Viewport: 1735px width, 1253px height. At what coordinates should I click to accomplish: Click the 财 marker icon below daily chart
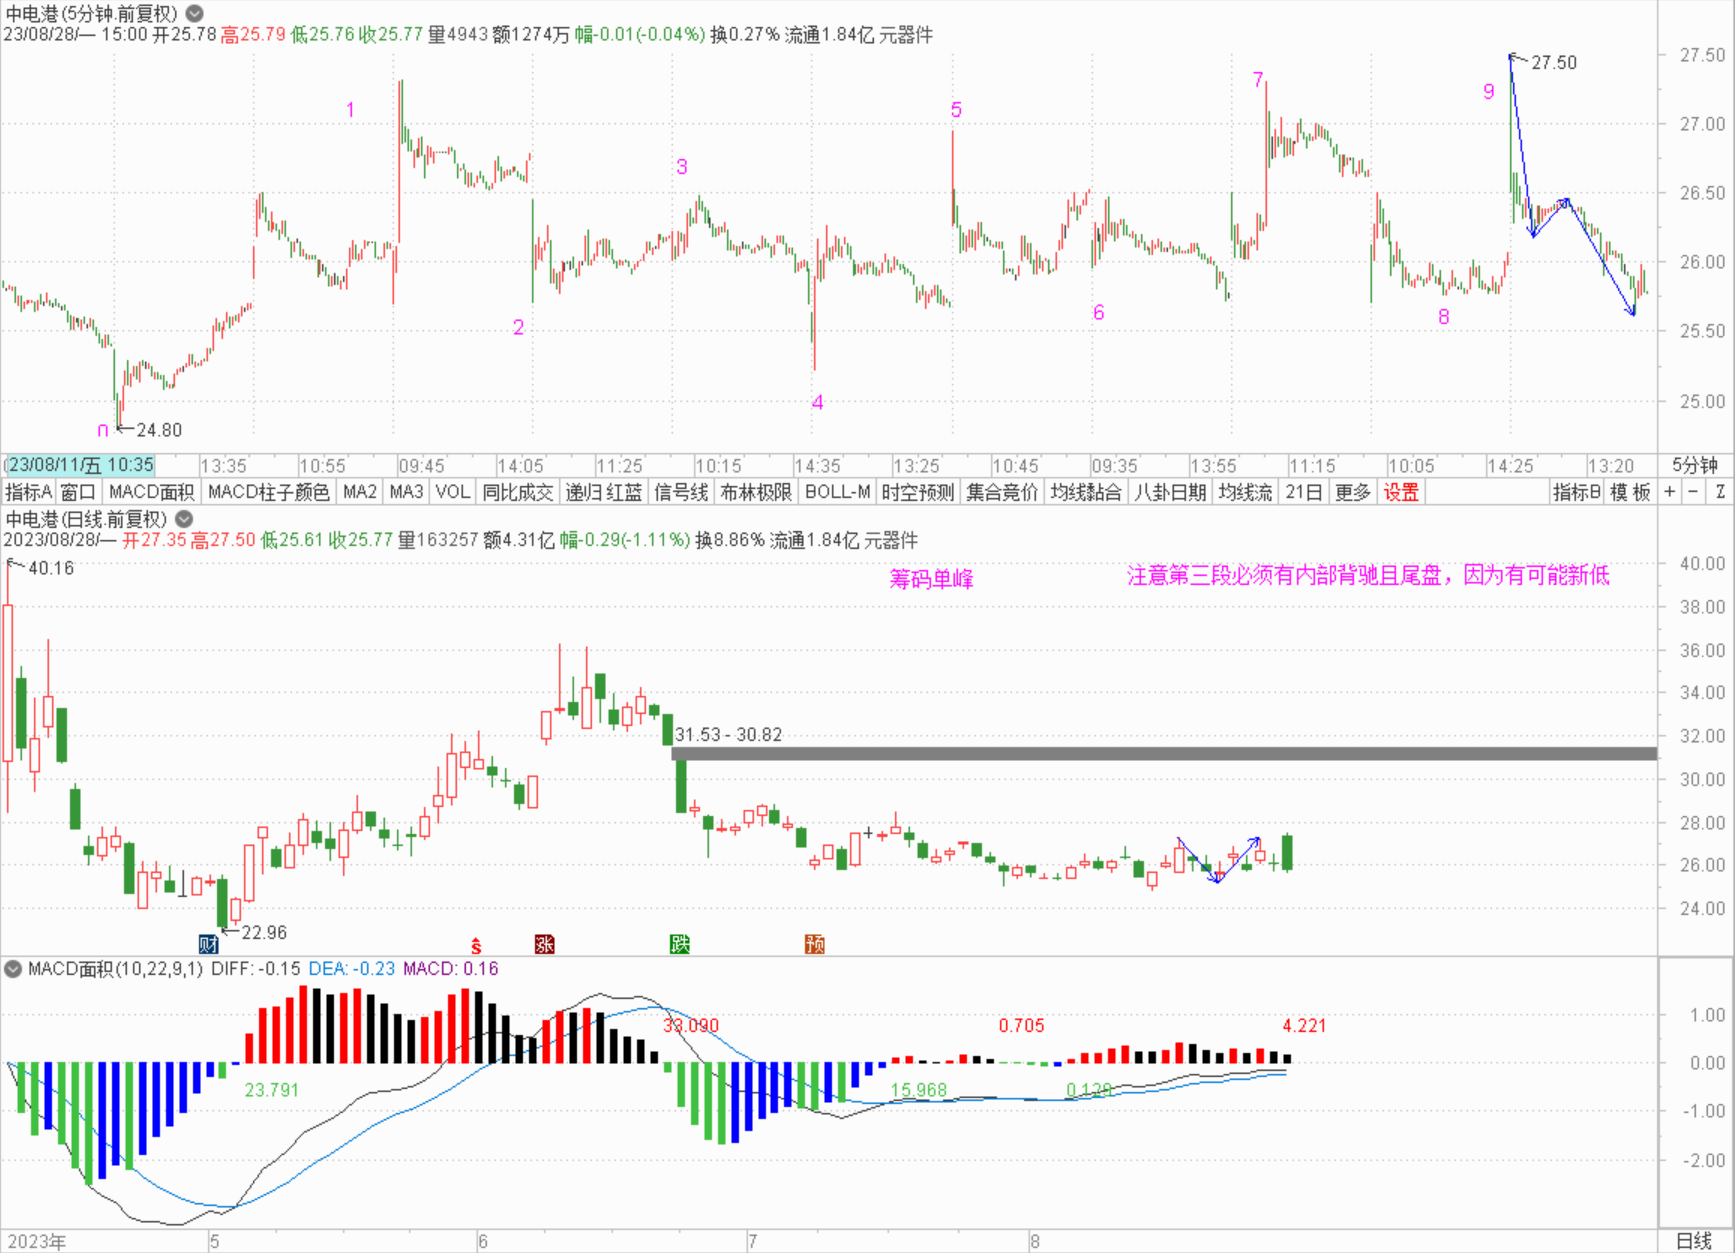pyautogui.click(x=208, y=944)
